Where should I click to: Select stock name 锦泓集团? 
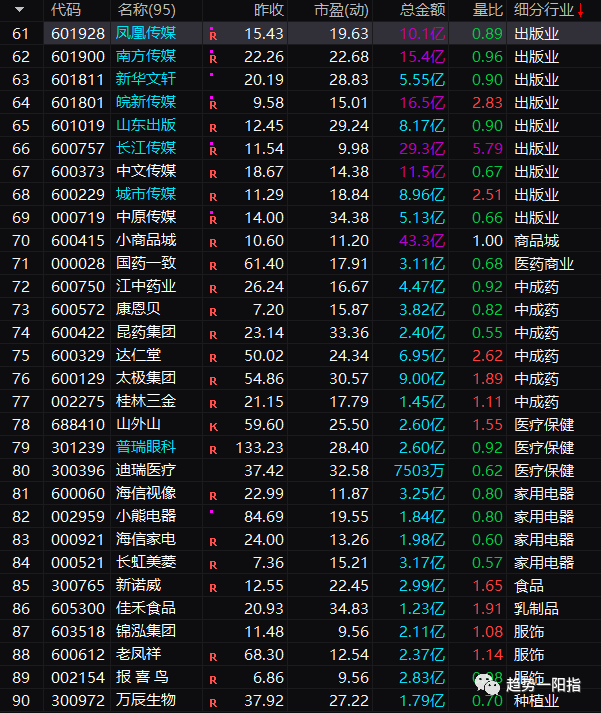pyautogui.click(x=146, y=632)
